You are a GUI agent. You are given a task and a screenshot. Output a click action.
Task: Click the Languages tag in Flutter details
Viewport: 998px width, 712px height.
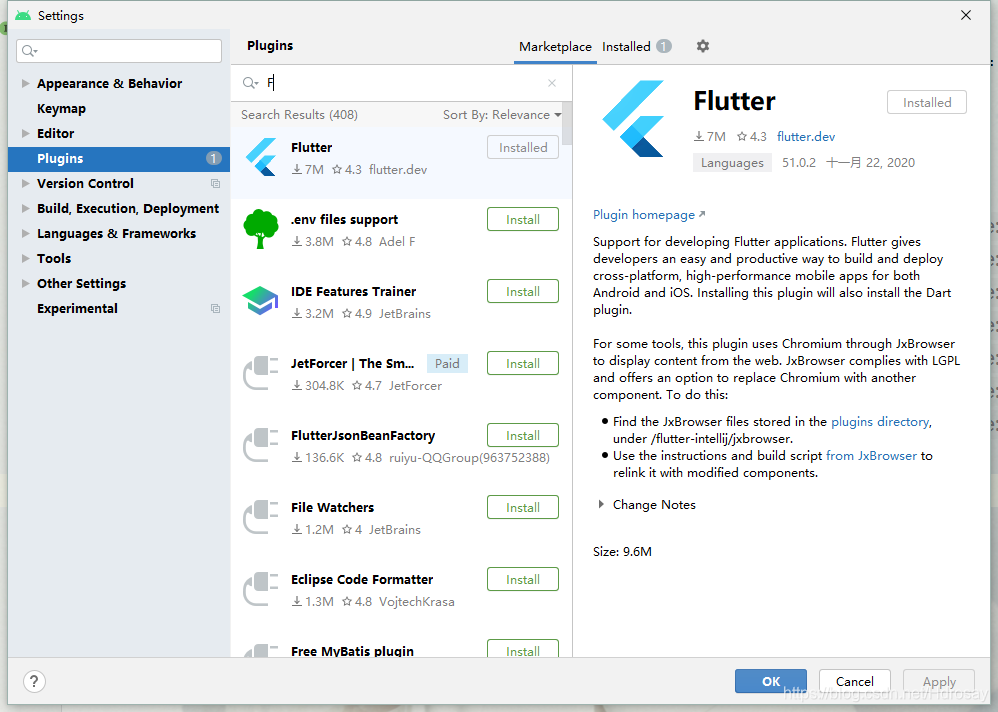click(732, 162)
